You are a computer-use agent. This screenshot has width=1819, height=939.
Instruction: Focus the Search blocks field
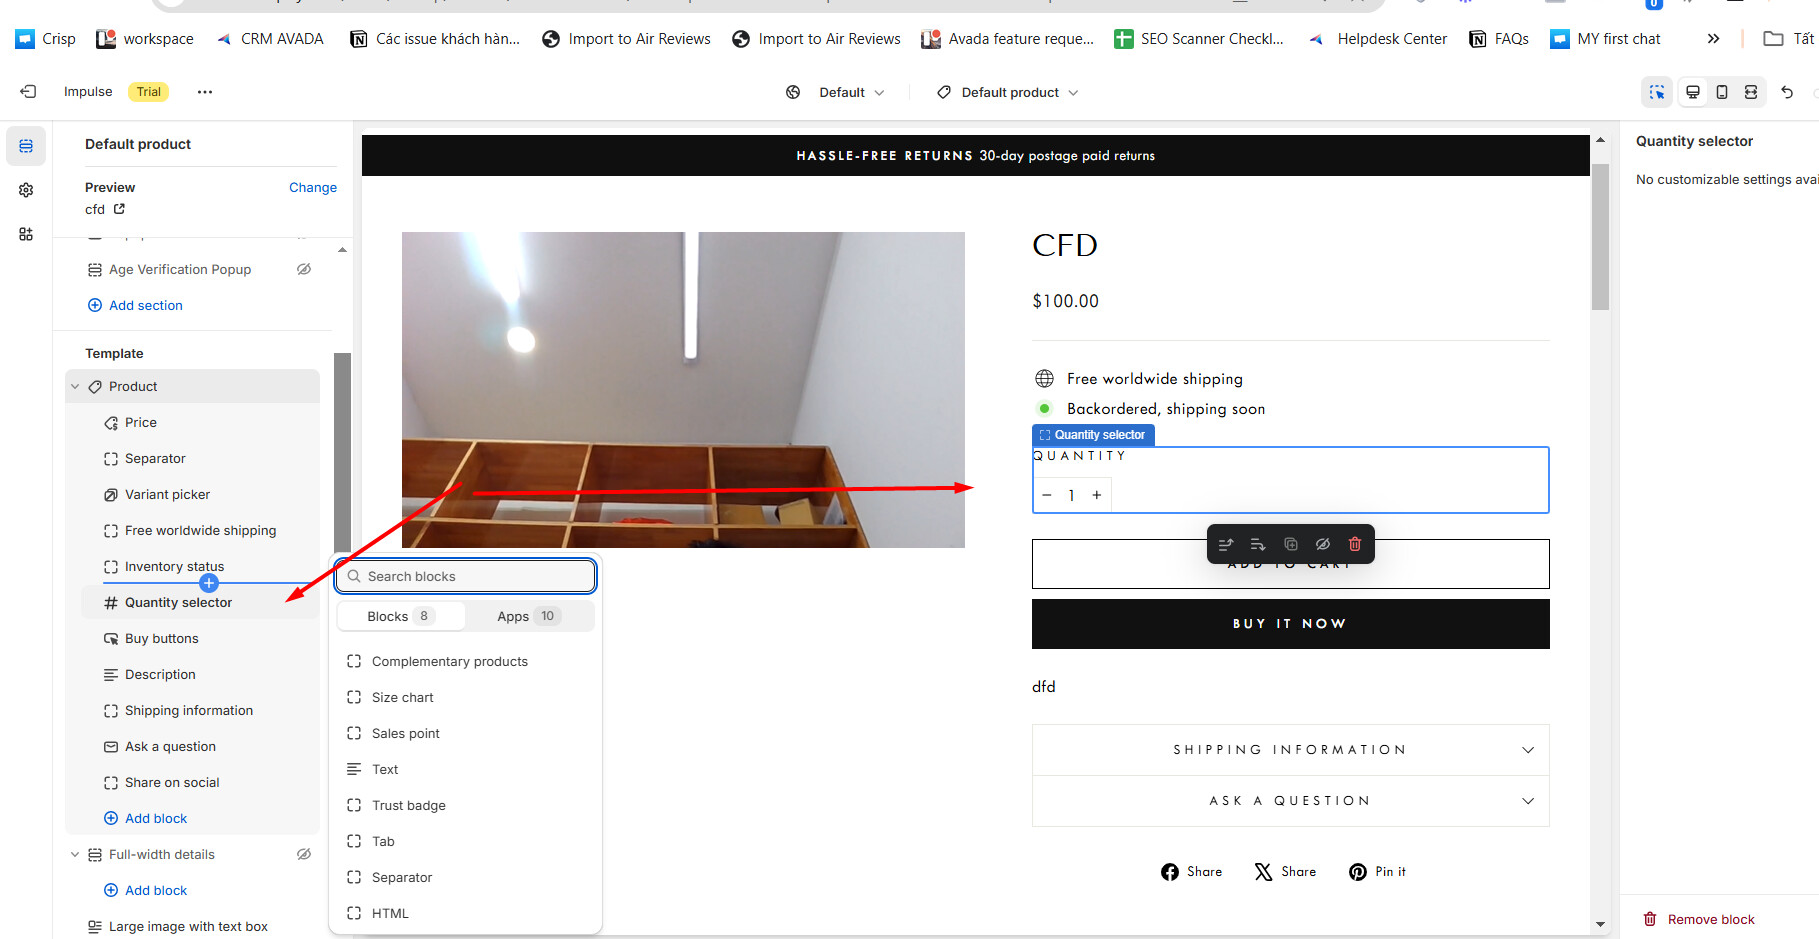tap(465, 576)
